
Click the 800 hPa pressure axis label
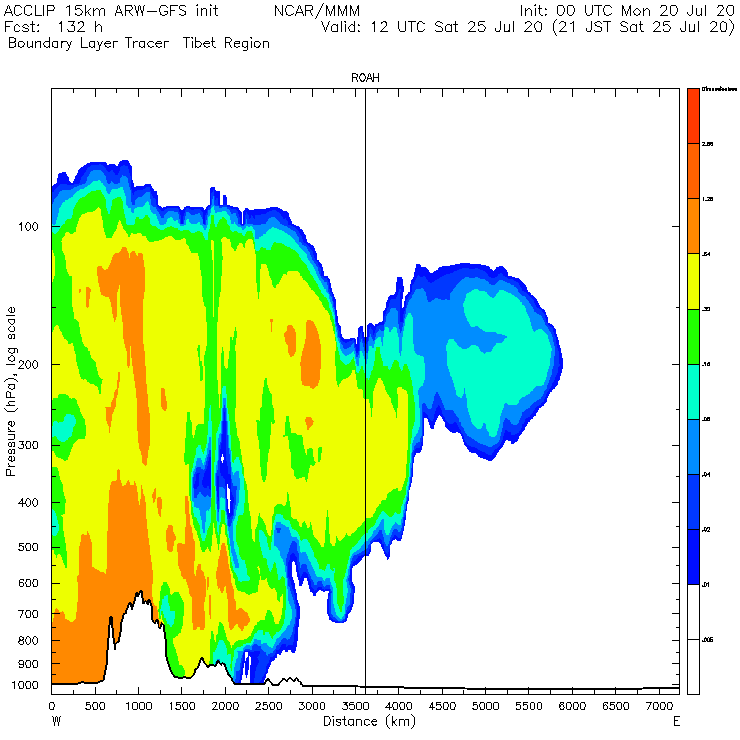[28, 640]
